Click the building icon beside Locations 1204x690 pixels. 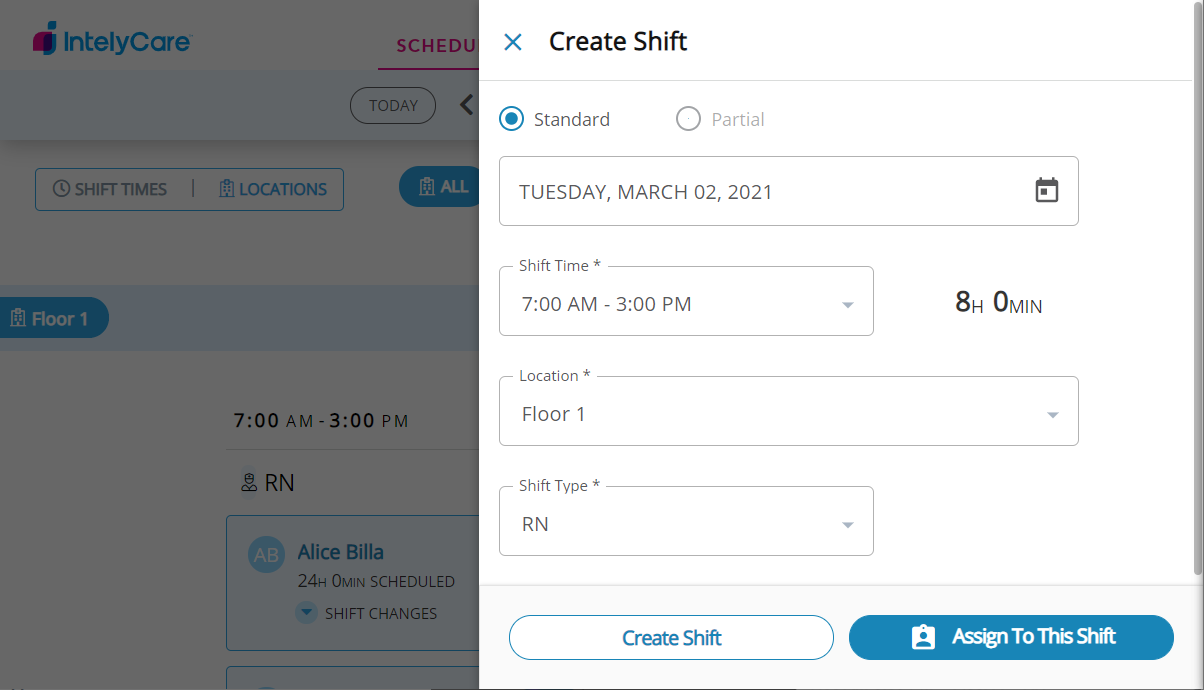pos(226,189)
